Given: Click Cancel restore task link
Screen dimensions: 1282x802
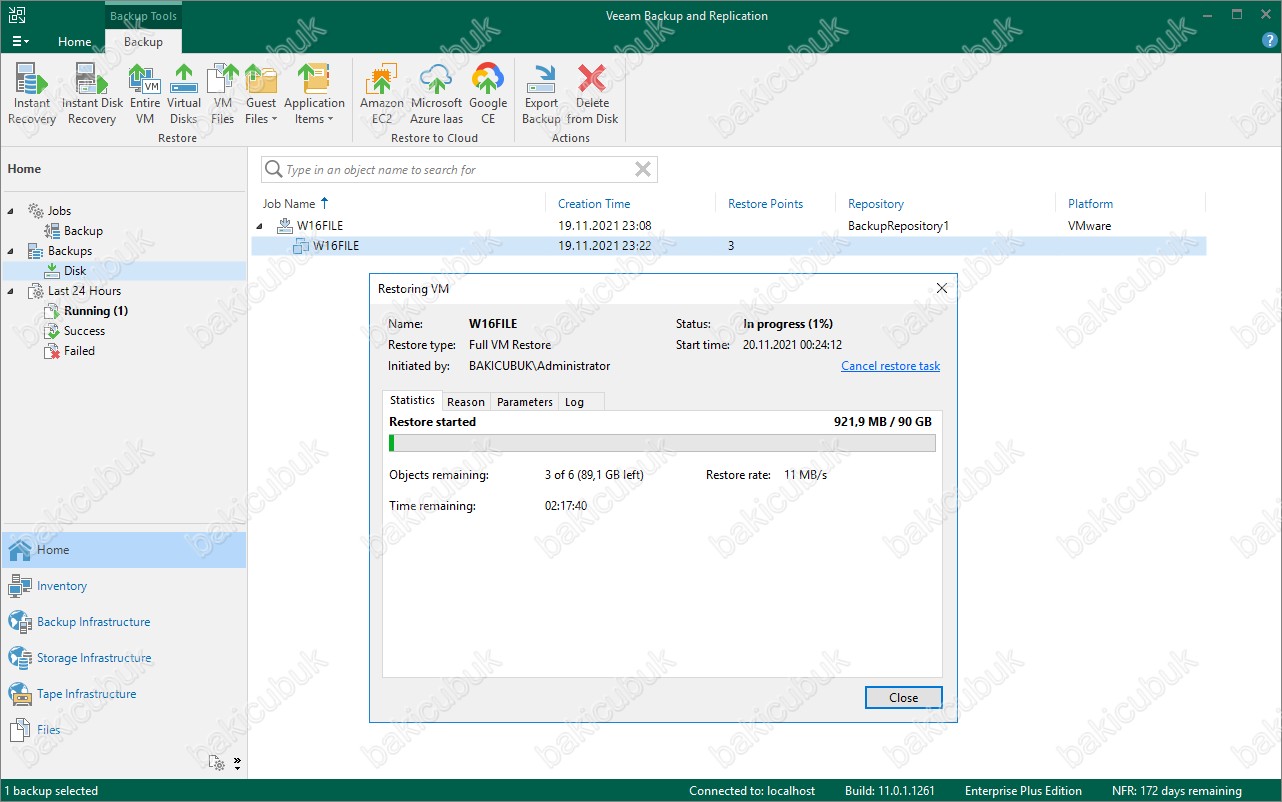Looking at the screenshot, I should click(890, 366).
